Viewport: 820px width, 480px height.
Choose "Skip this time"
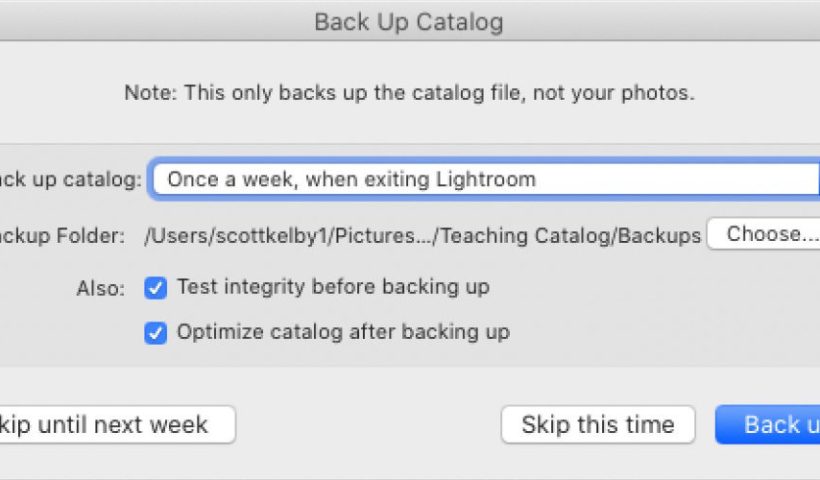click(597, 424)
